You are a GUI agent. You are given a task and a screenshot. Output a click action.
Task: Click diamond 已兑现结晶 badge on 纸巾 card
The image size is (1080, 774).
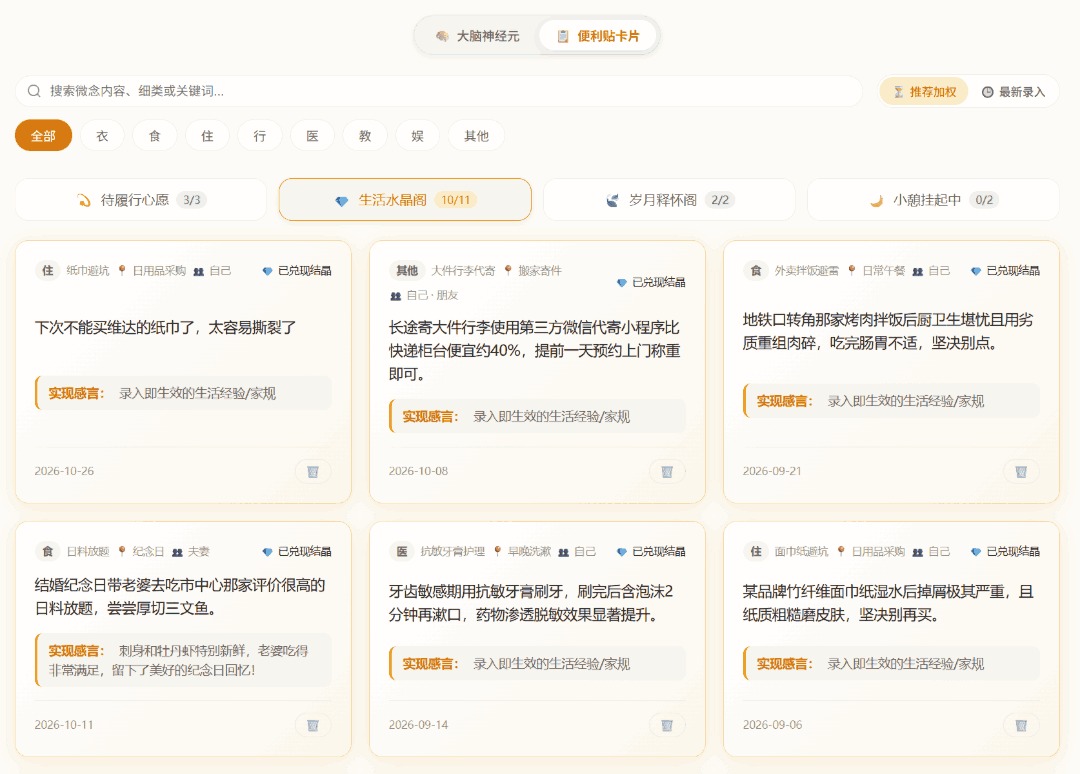tap(297, 271)
